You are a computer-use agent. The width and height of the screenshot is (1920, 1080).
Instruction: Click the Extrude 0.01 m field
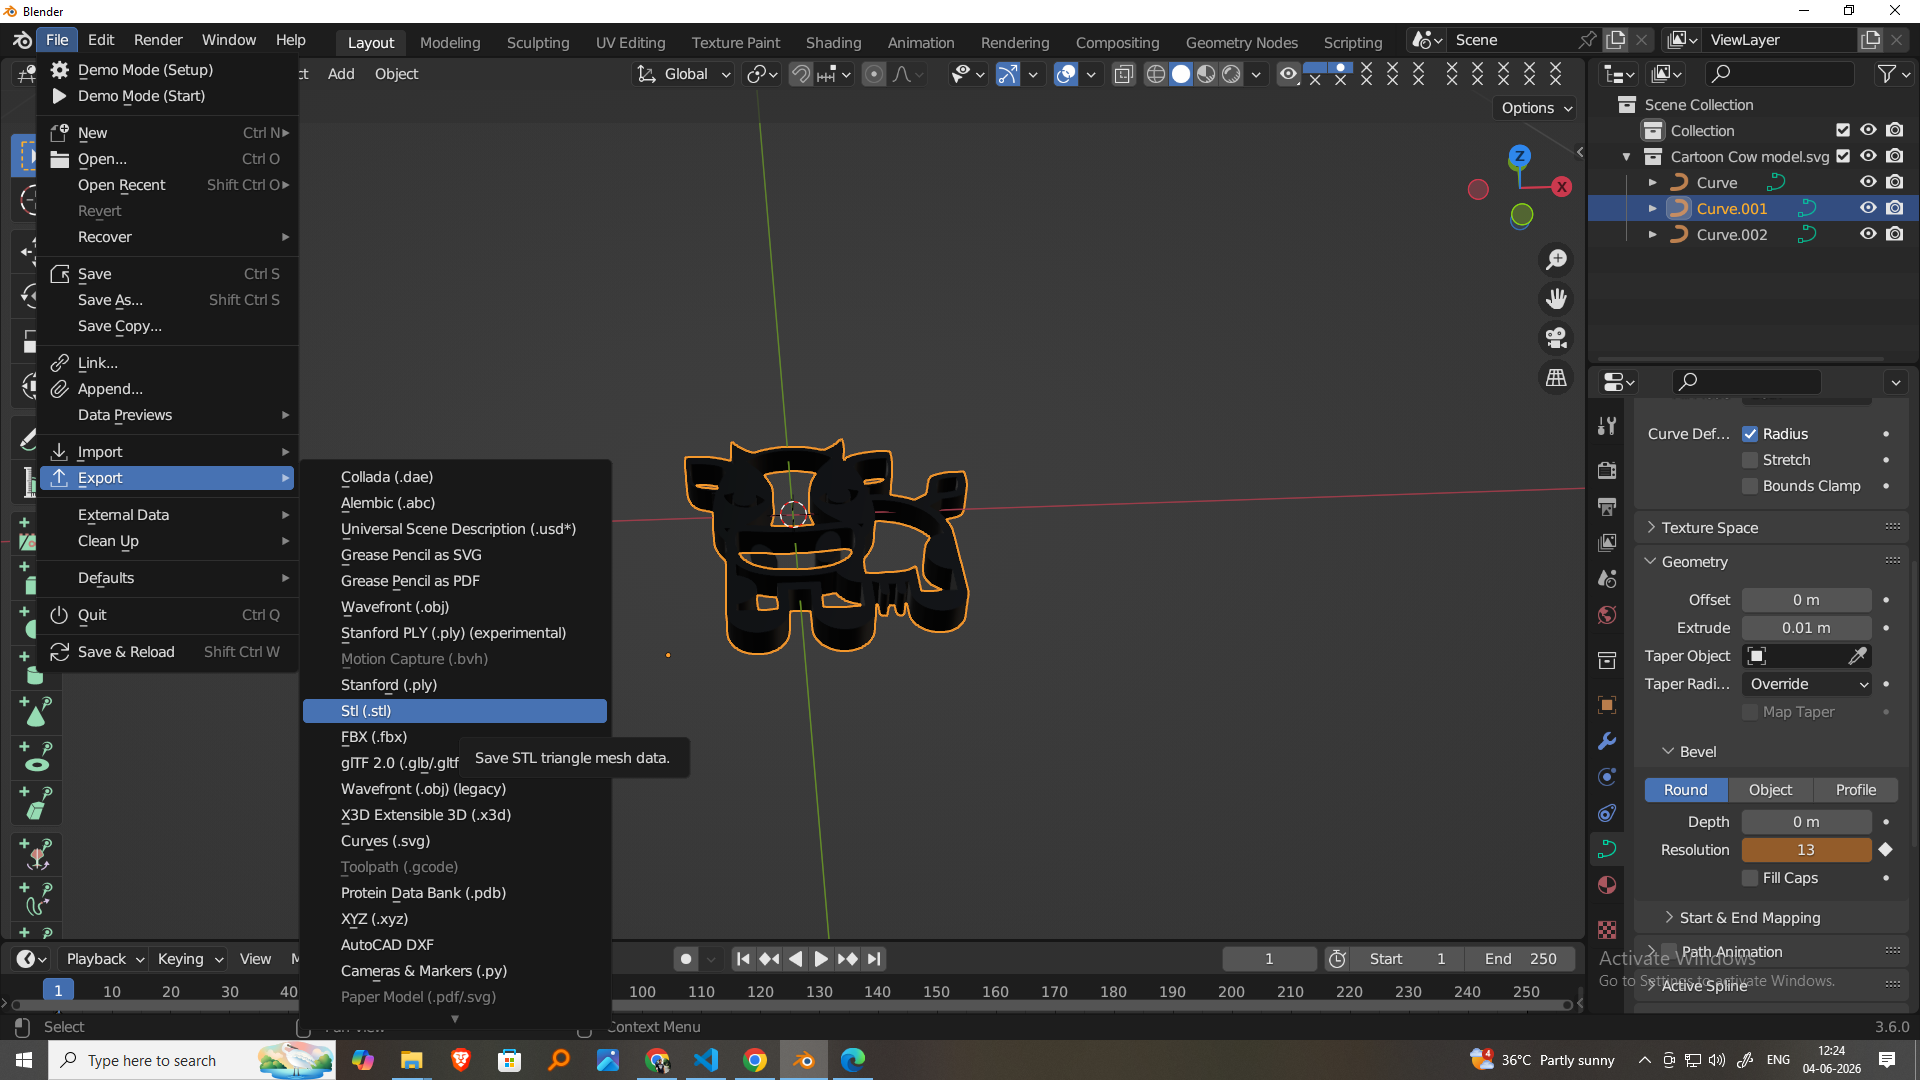tap(1806, 628)
